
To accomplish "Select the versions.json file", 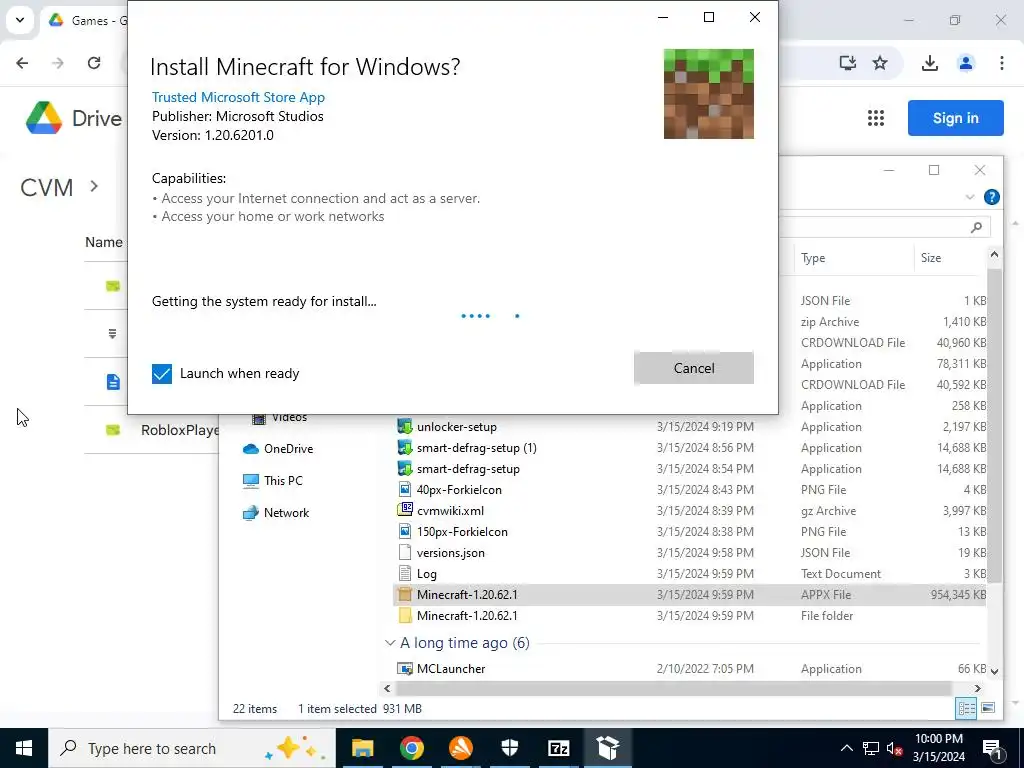I will pos(691,552).
